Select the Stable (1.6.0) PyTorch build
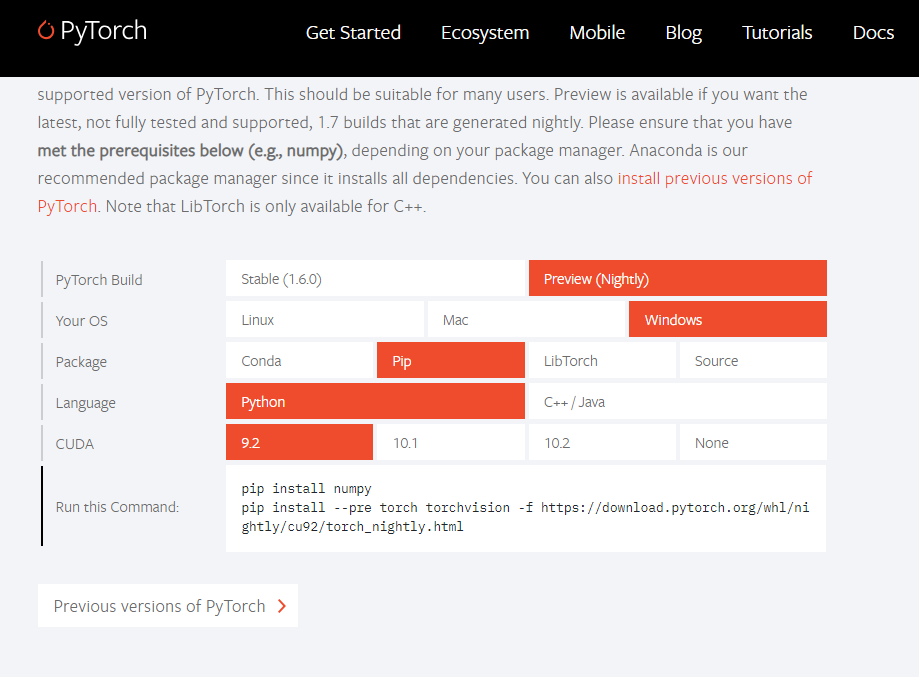Screen dimensions: 919x677 pos(376,278)
